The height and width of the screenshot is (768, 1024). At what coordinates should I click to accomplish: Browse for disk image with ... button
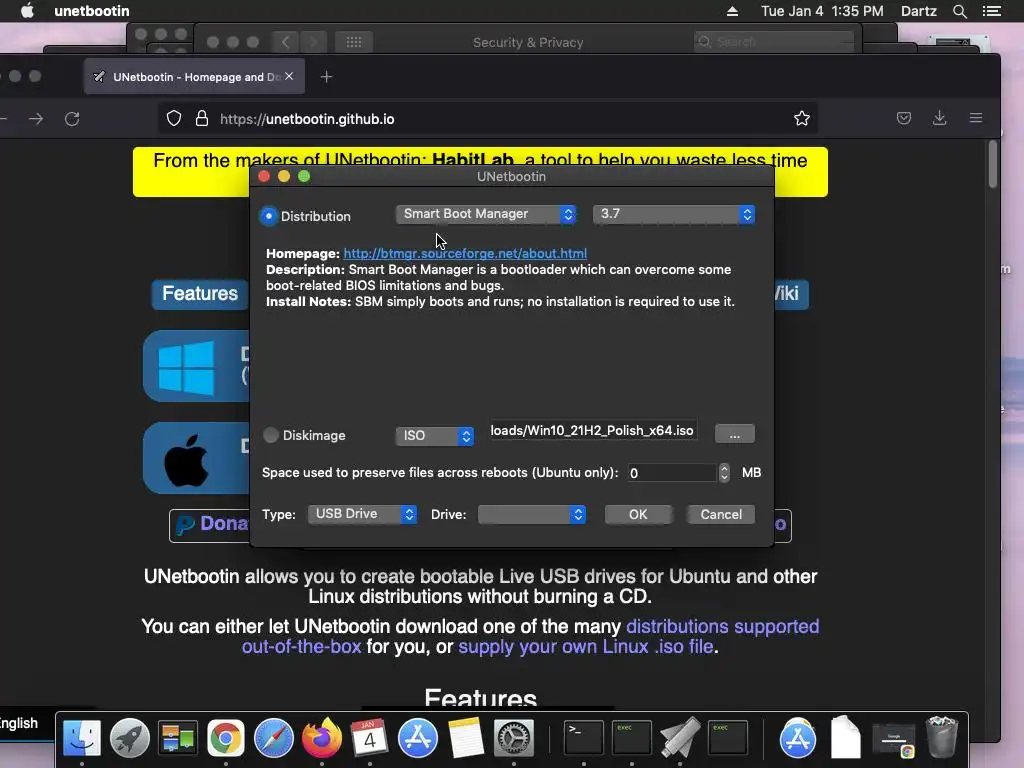click(x=735, y=434)
